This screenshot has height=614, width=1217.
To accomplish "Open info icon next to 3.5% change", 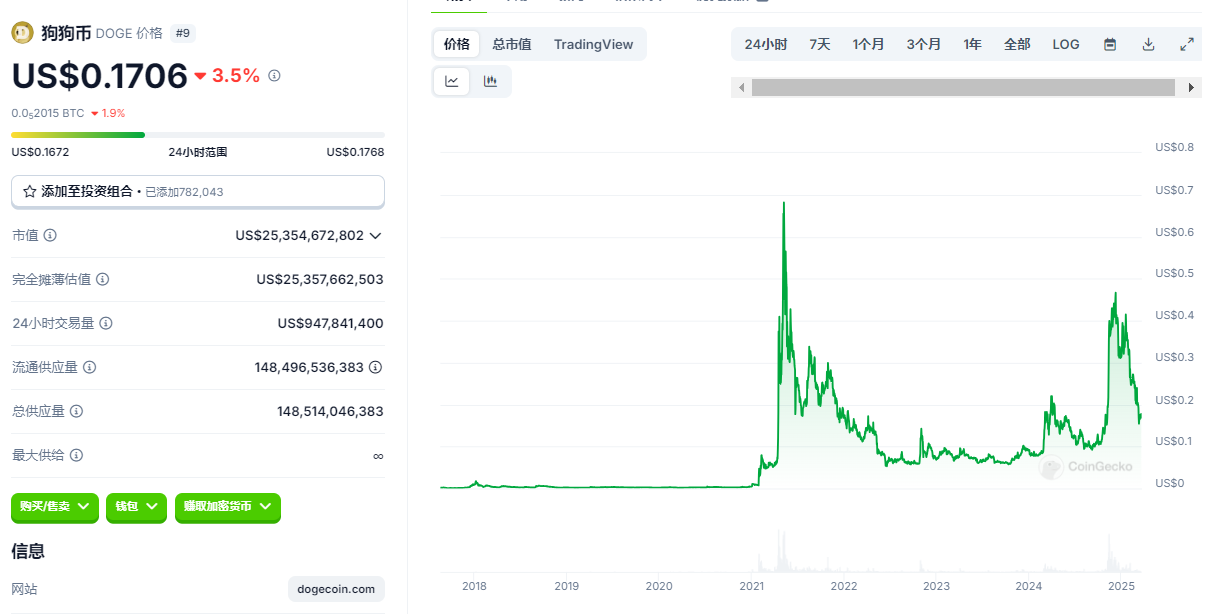I will point(275,75).
